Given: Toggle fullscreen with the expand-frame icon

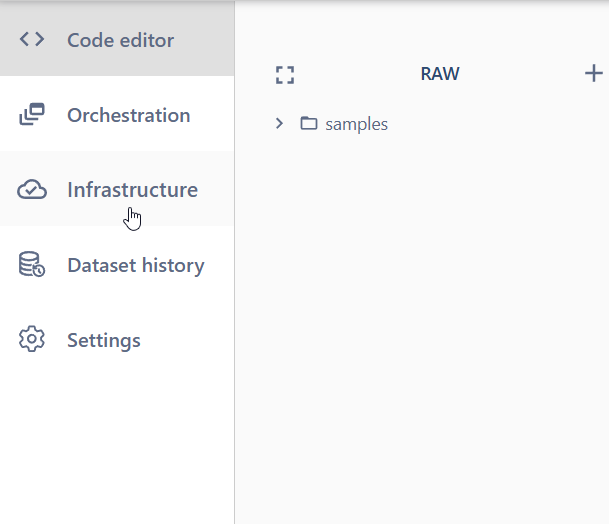Looking at the screenshot, I should 285,75.
